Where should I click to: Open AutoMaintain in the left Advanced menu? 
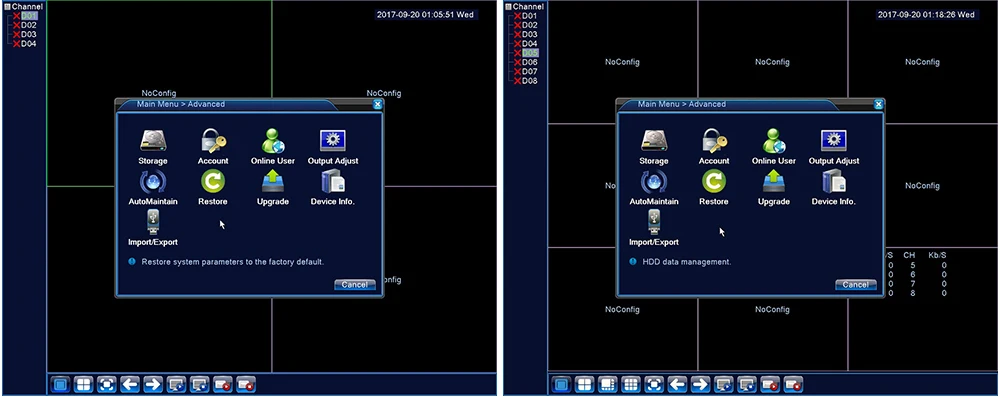pos(152,188)
